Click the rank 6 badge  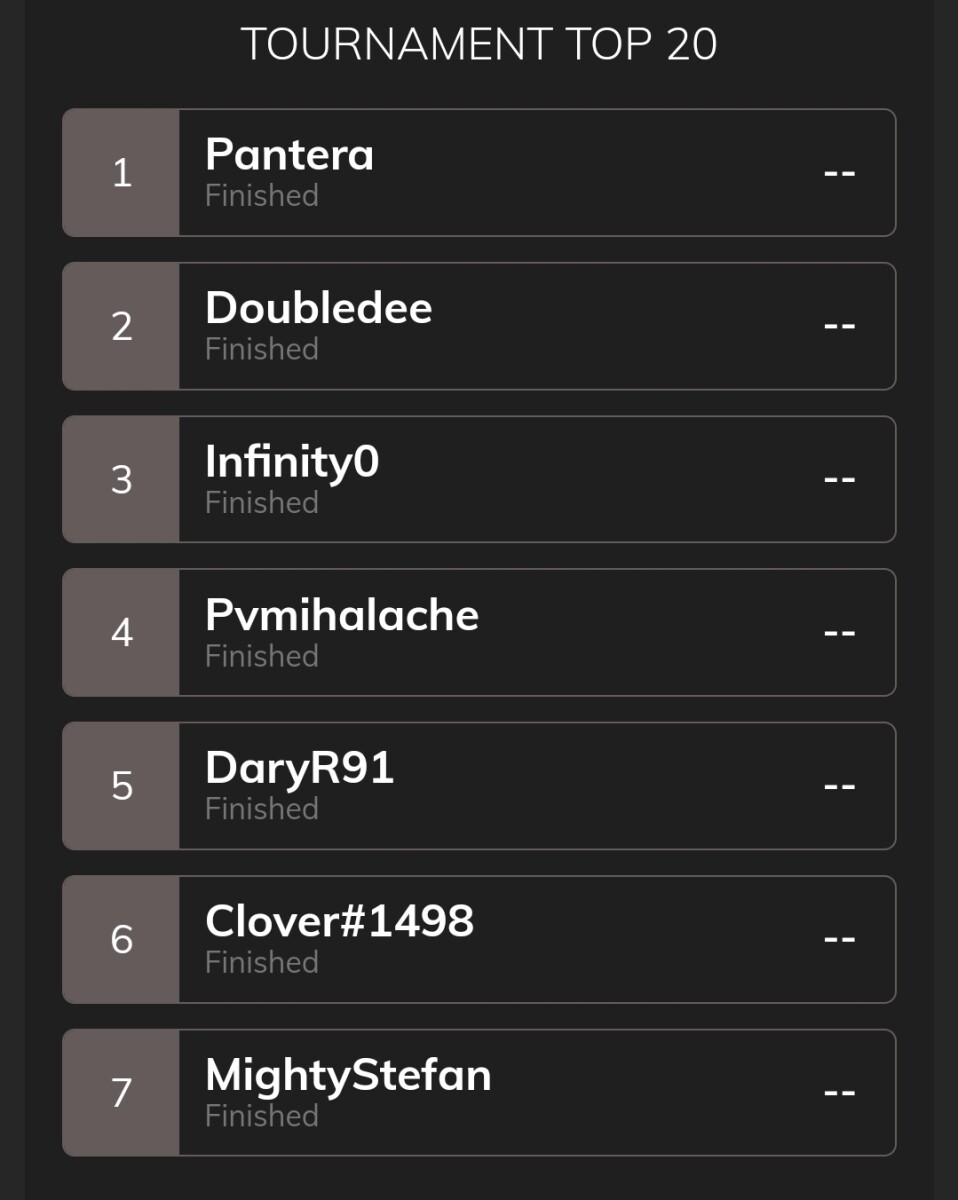tap(121, 939)
